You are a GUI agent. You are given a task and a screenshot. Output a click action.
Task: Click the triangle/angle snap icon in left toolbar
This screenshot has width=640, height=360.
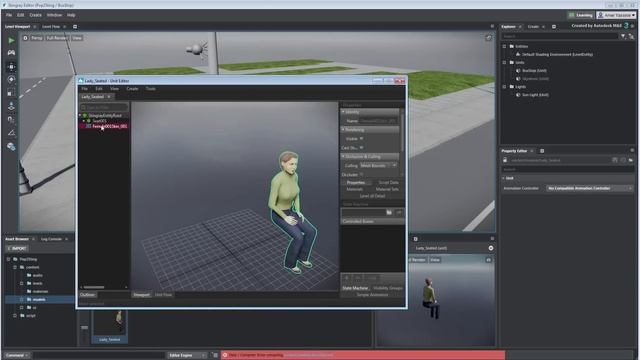coord(11,133)
